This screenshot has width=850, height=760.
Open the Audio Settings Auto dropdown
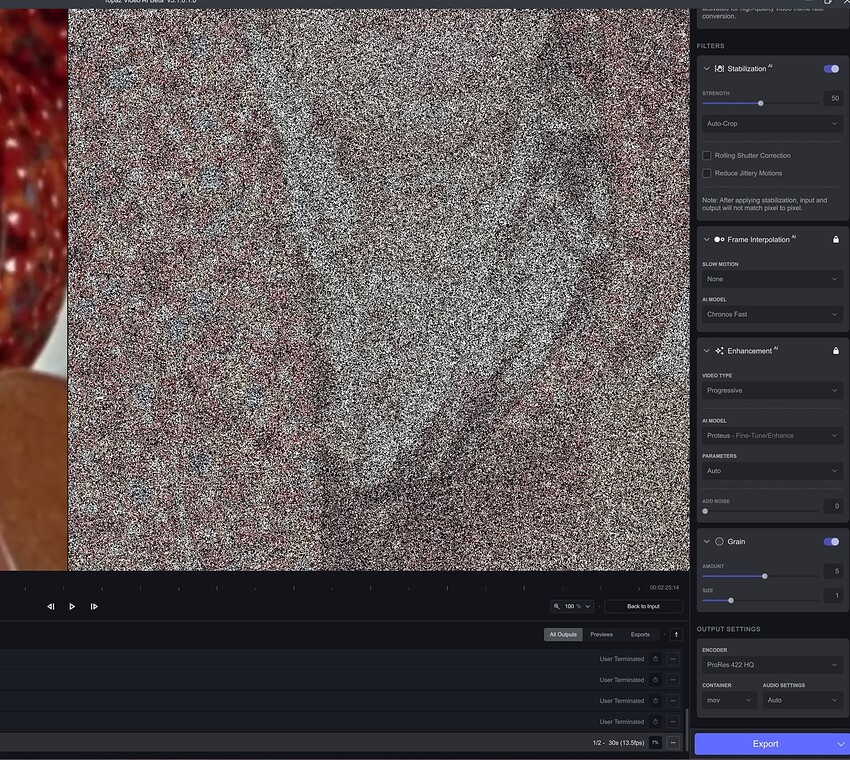point(802,700)
